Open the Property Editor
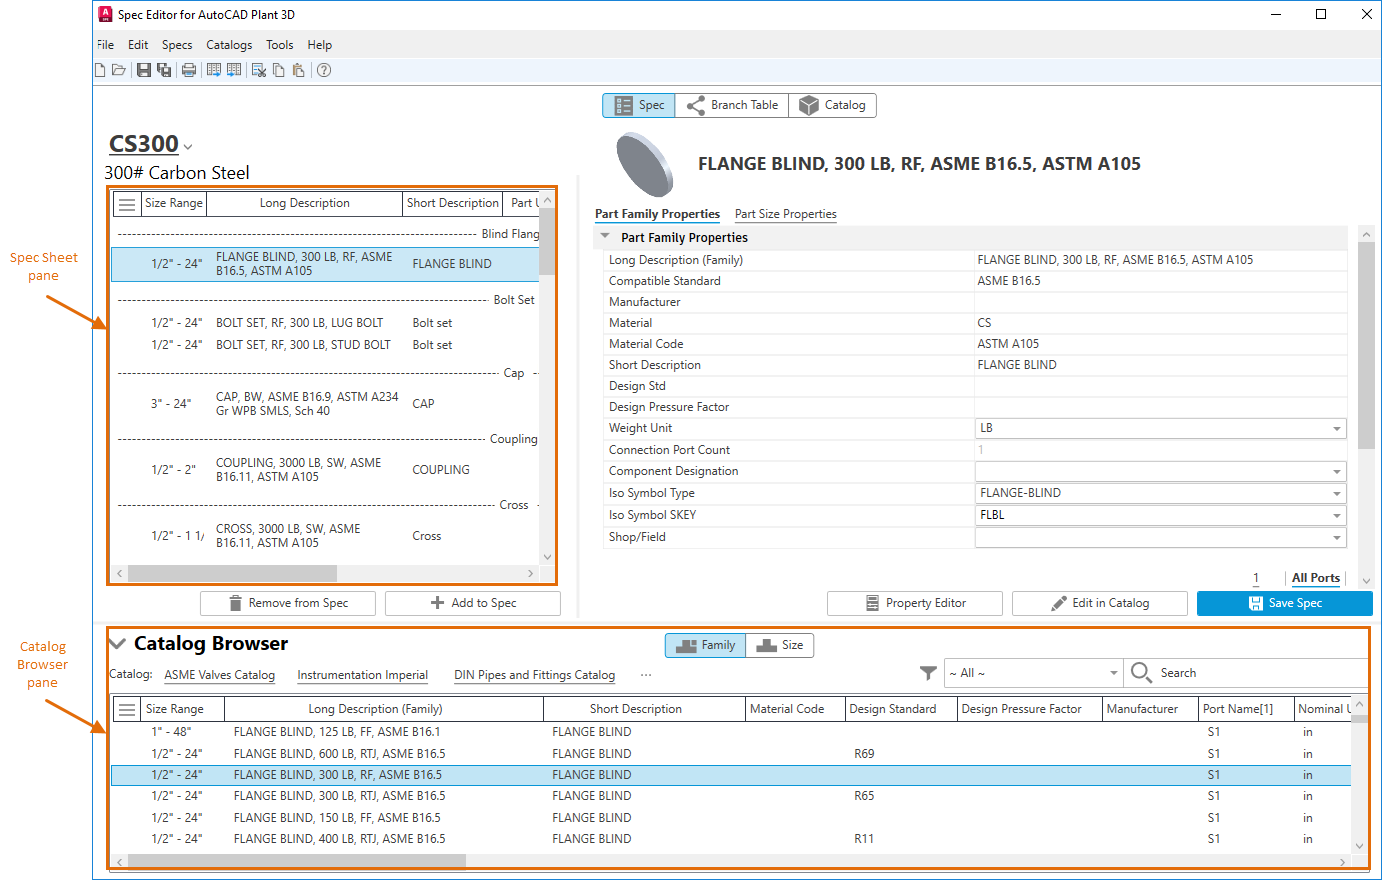The width and height of the screenshot is (1382, 880). 915,603
